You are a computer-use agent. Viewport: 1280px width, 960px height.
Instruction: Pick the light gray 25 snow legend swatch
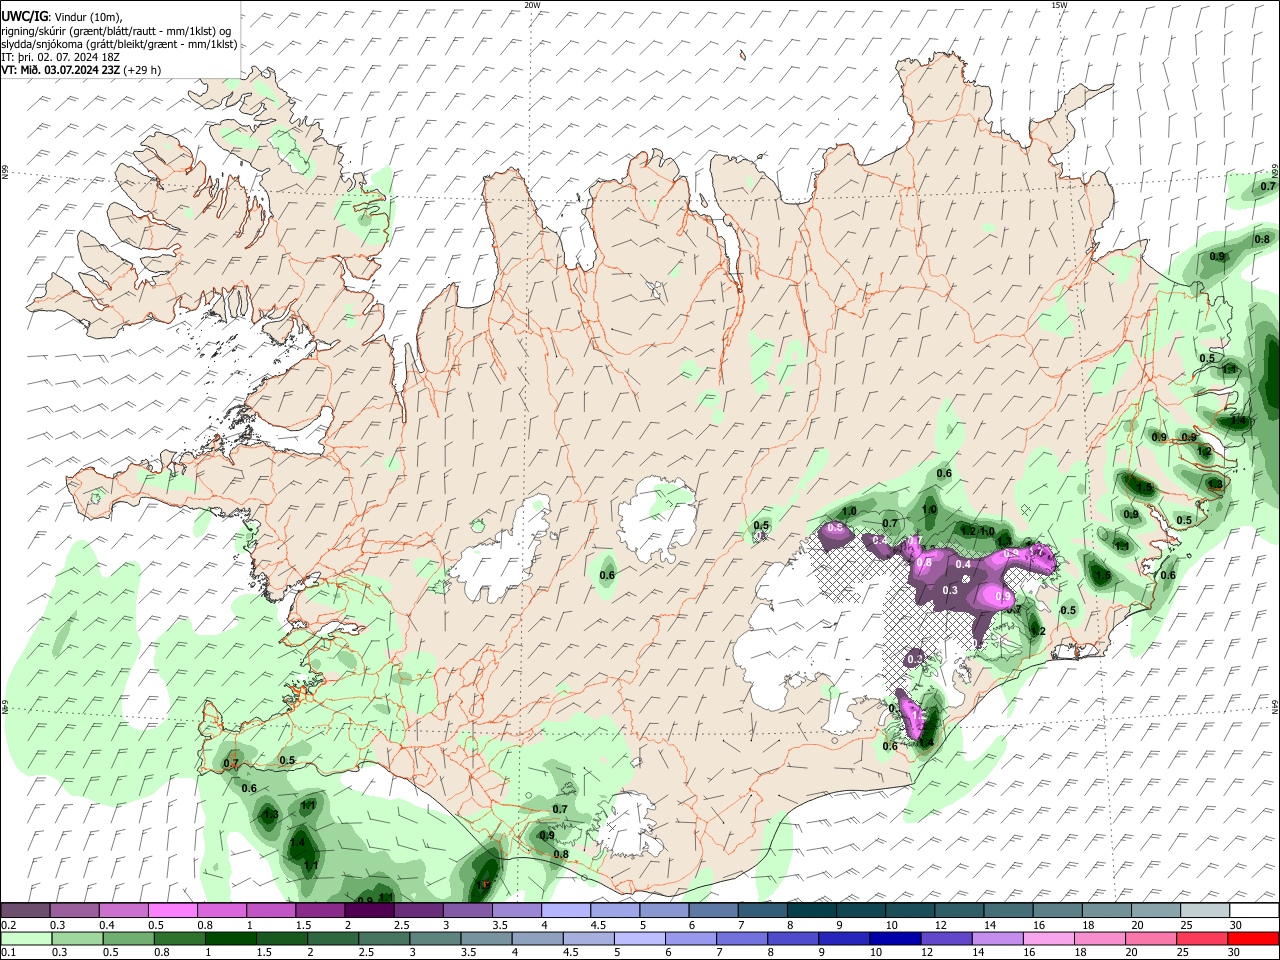point(1206,911)
